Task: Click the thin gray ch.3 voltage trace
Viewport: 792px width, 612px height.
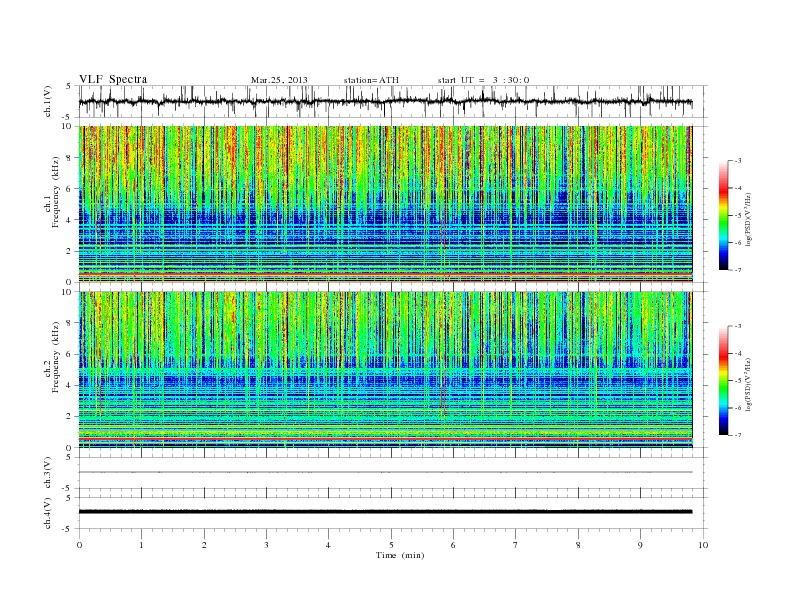Action: coord(385,472)
